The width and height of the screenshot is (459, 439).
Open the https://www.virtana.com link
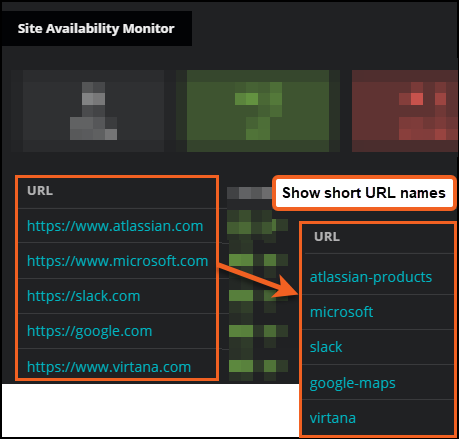click(x=109, y=367)
